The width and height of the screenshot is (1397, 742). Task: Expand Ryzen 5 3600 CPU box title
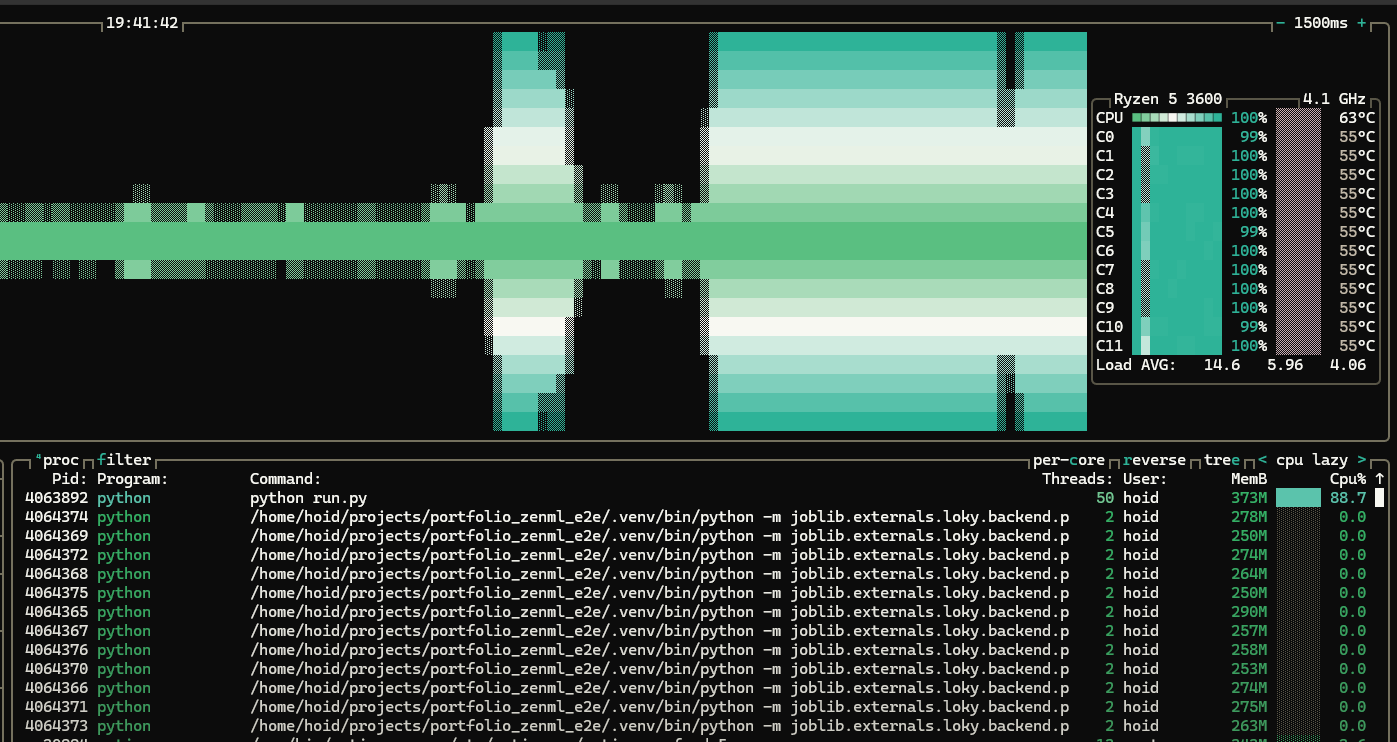[1168, 99]
